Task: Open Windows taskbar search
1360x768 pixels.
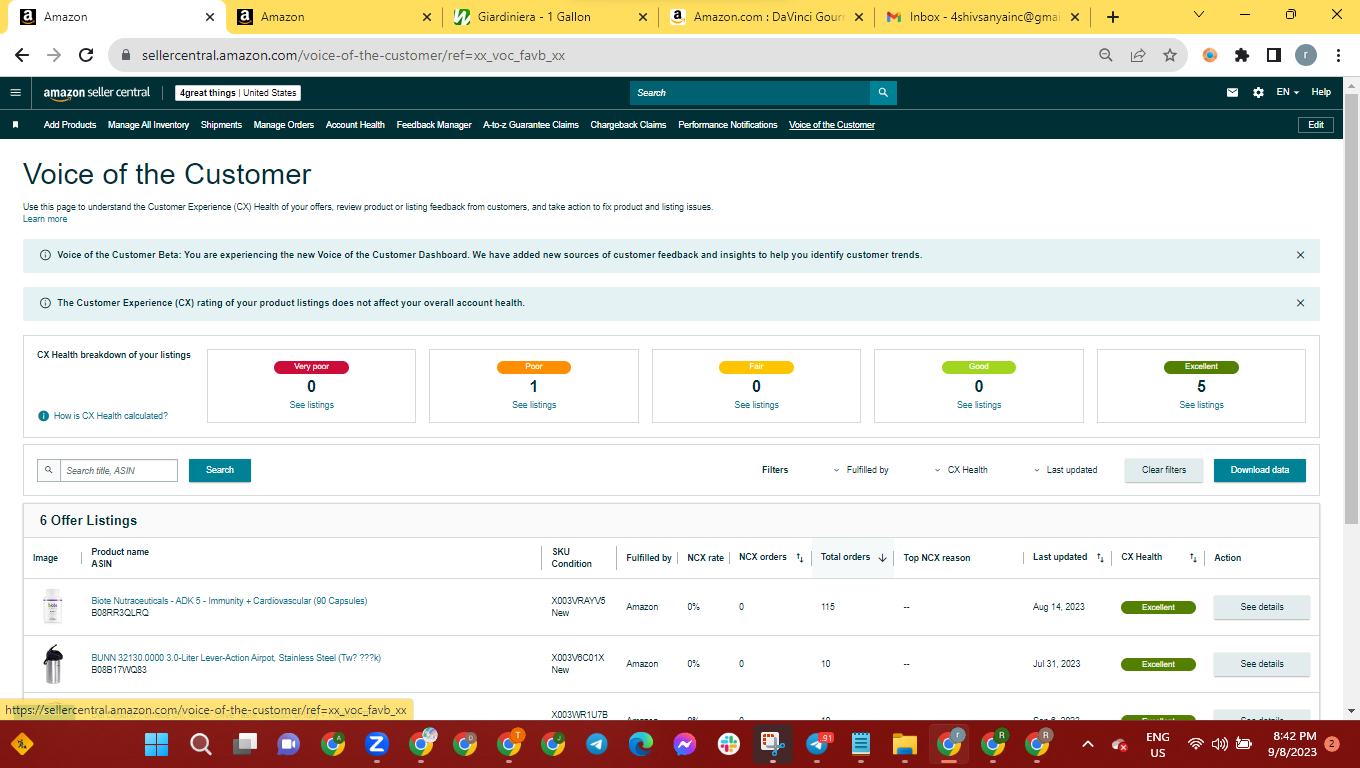Action: 201,744
